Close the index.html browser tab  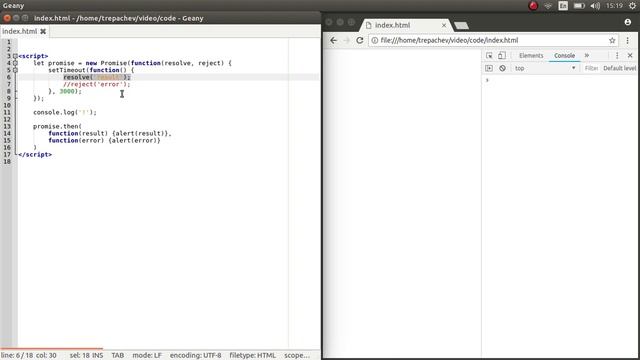(444, 25)
